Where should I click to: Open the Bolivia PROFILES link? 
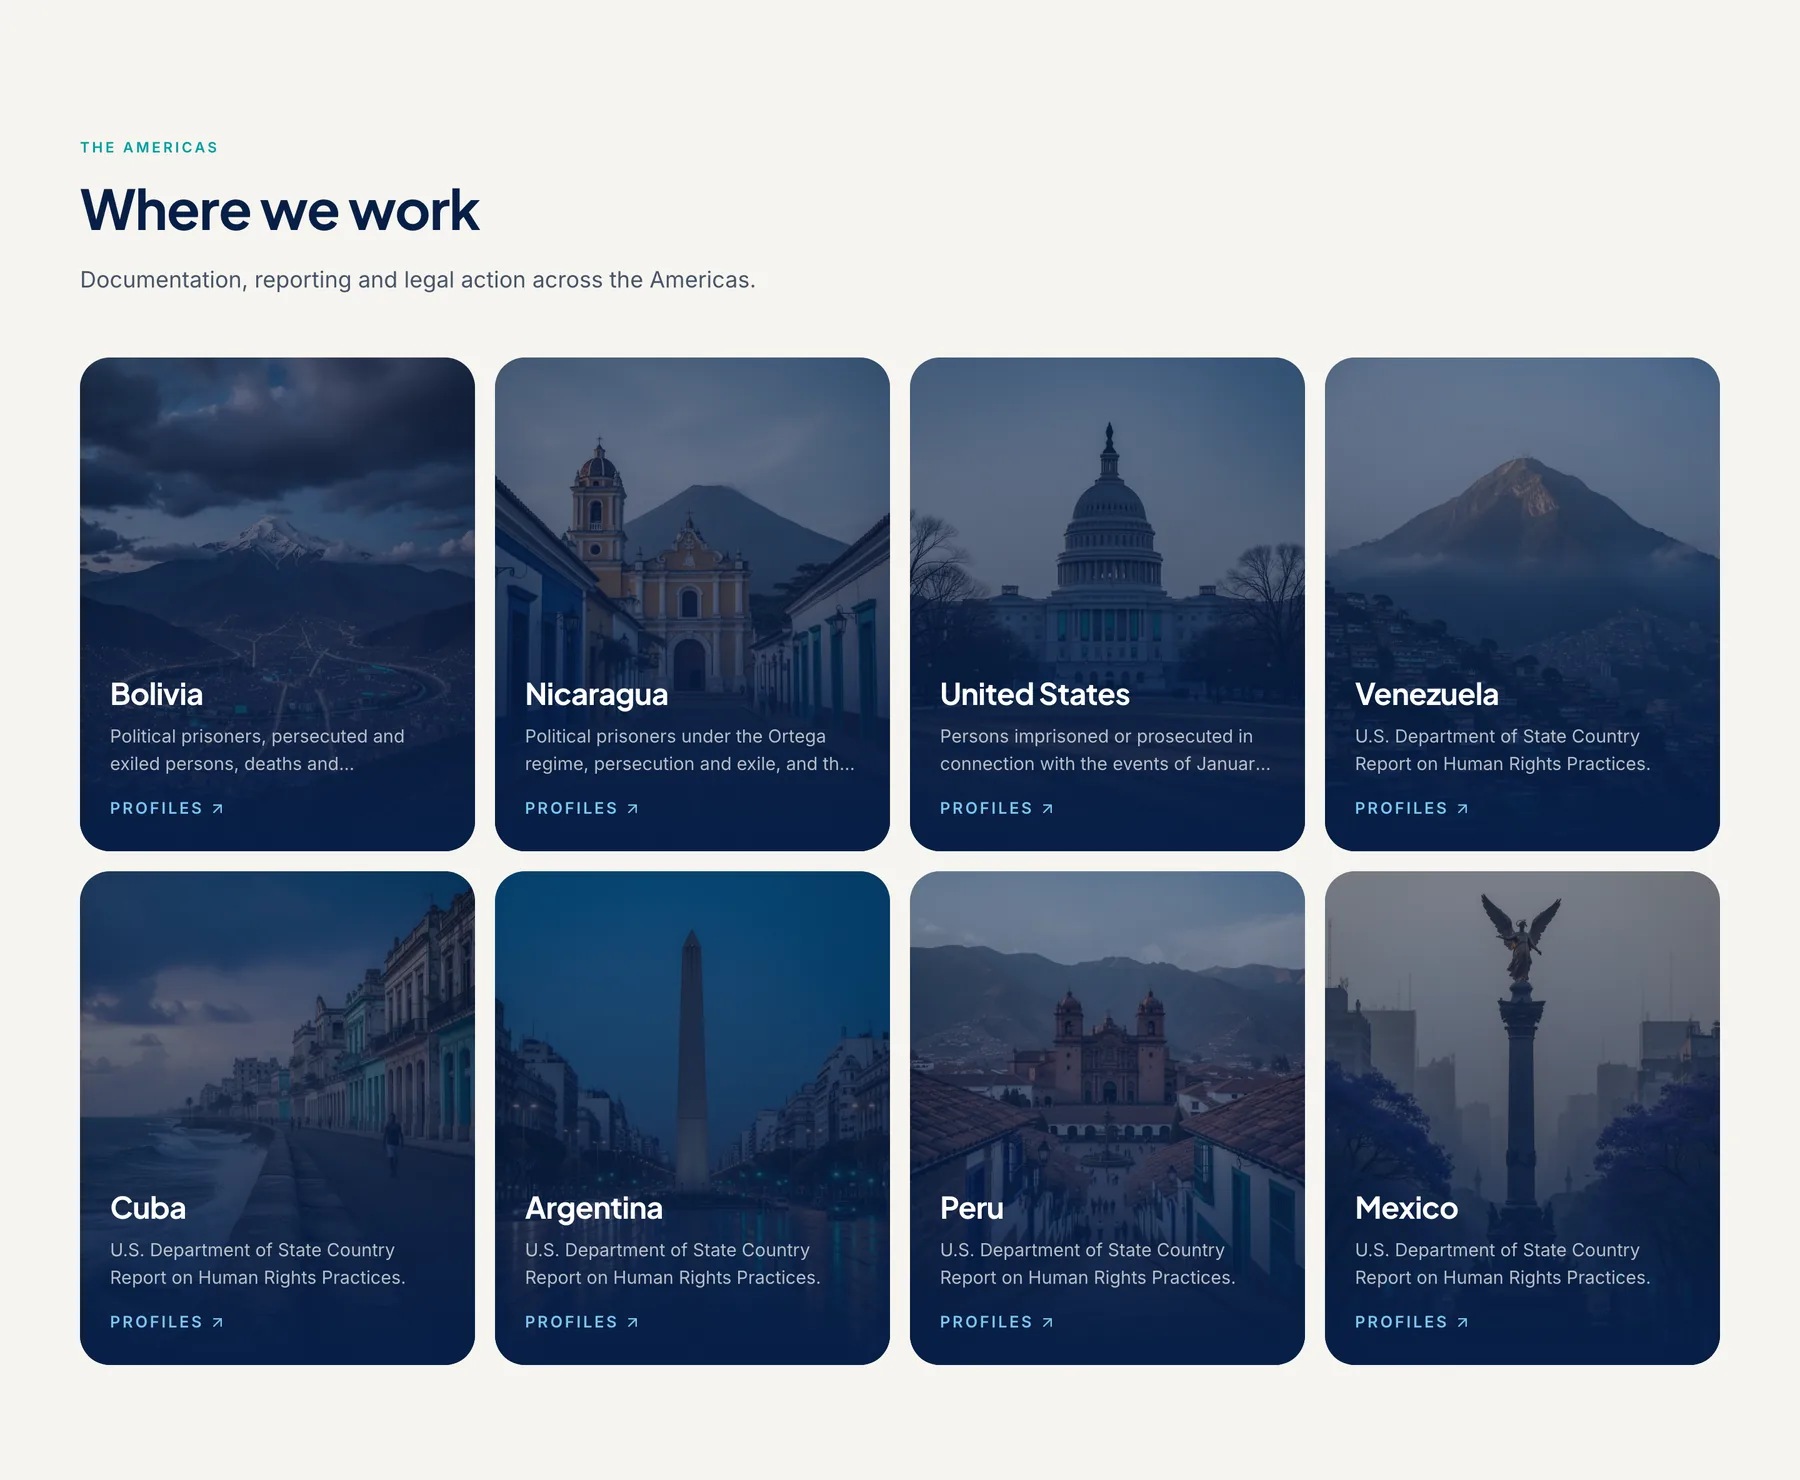167,808
